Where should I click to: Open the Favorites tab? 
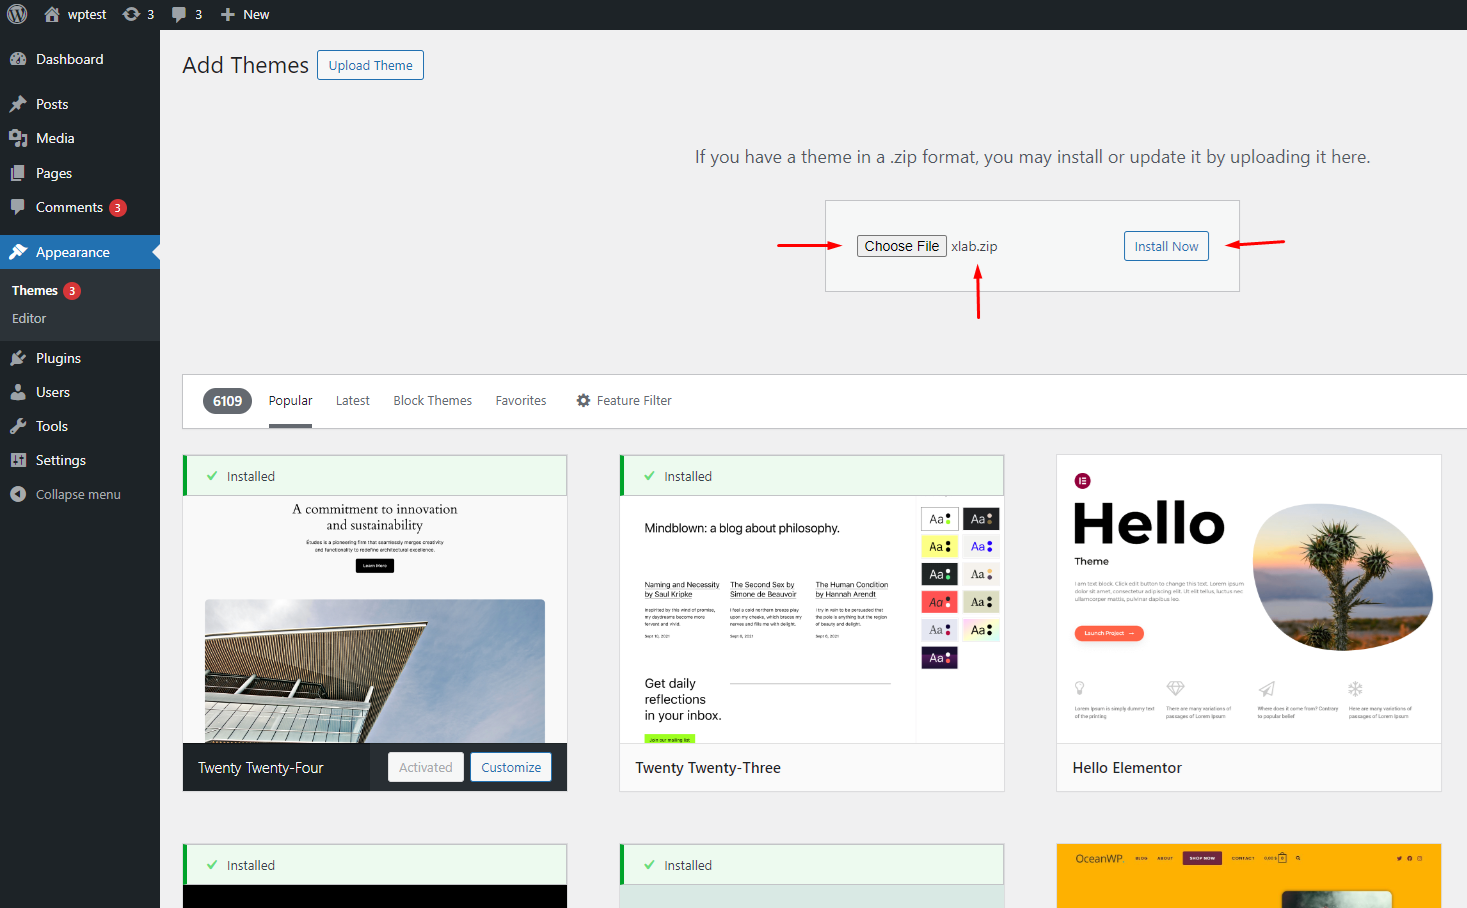(520, 400)
